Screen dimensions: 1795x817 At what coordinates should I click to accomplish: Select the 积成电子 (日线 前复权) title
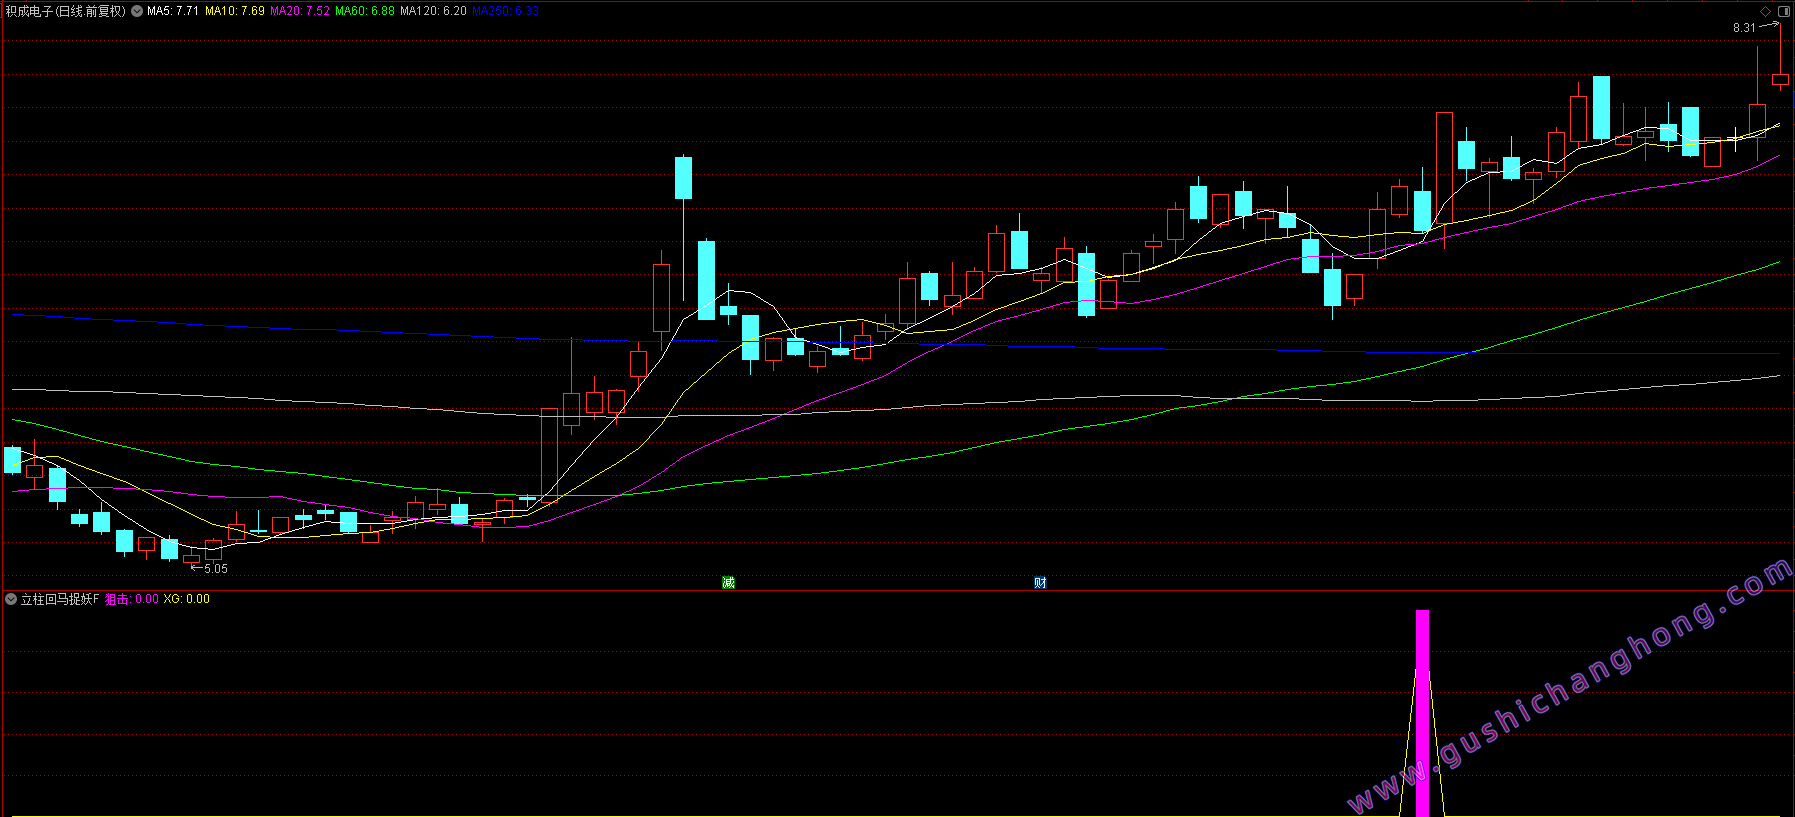pos(66,11)
